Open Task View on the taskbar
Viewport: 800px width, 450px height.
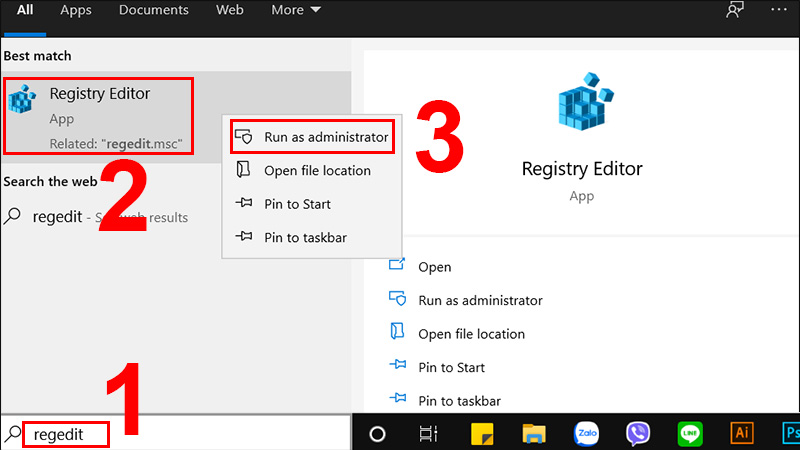[429, 433]
